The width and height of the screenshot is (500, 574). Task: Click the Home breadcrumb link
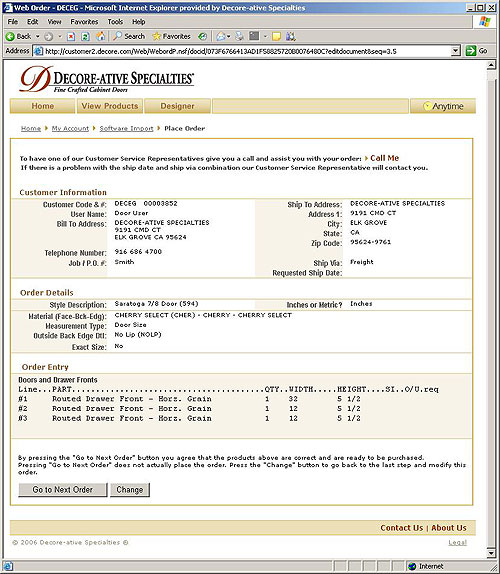coord(31,128)
